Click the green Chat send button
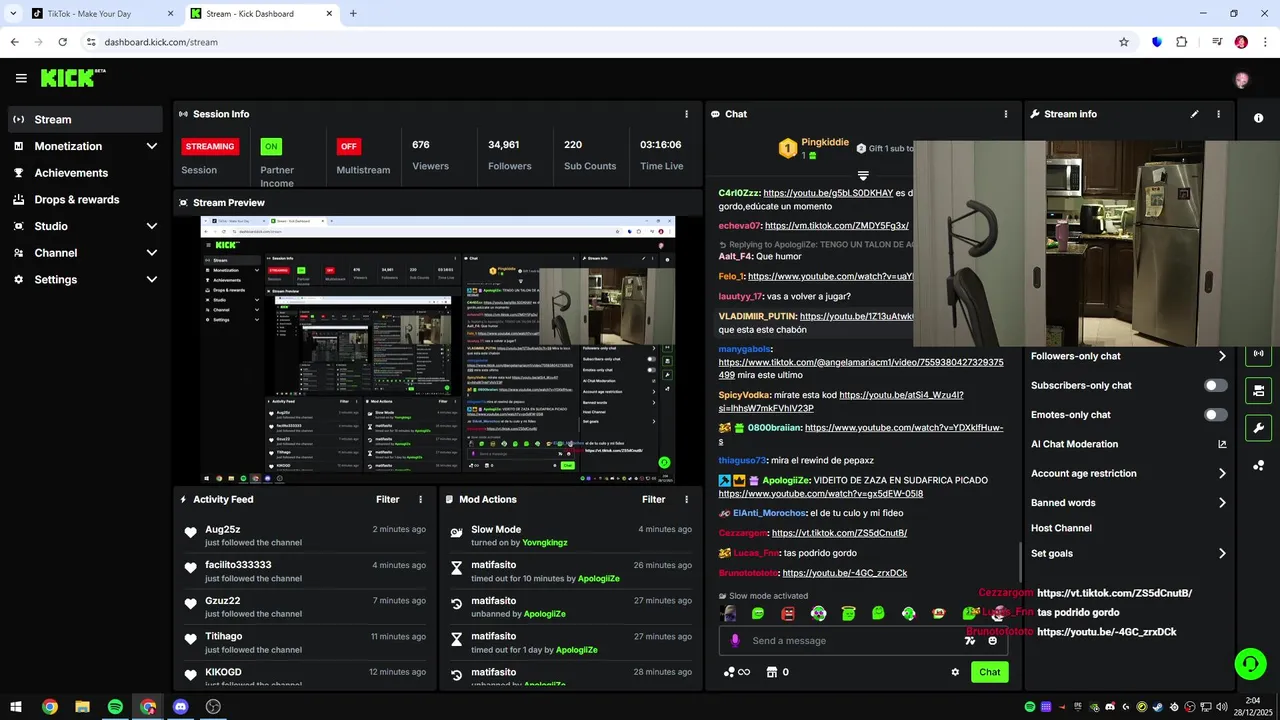The image size is (1280, 720). click(x=989, y=672)
